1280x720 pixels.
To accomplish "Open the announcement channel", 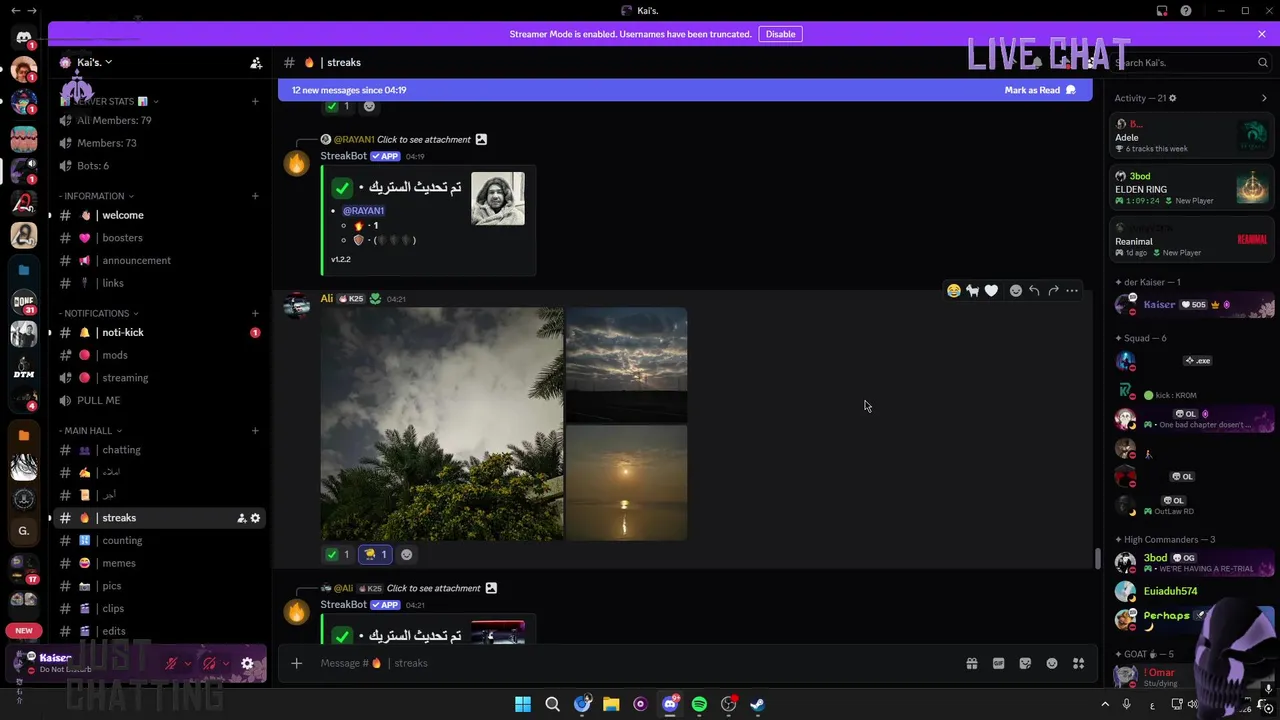I will [160, 260].
